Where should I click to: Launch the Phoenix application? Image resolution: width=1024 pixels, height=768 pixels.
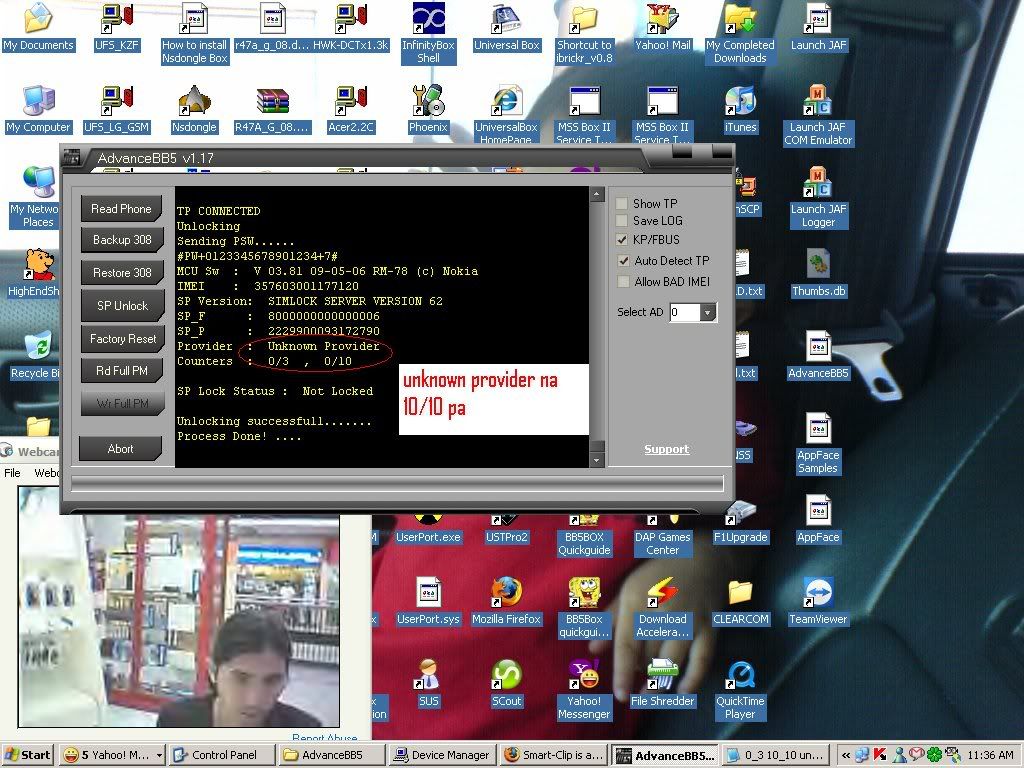pyautogui.click(x=428, y=110)
